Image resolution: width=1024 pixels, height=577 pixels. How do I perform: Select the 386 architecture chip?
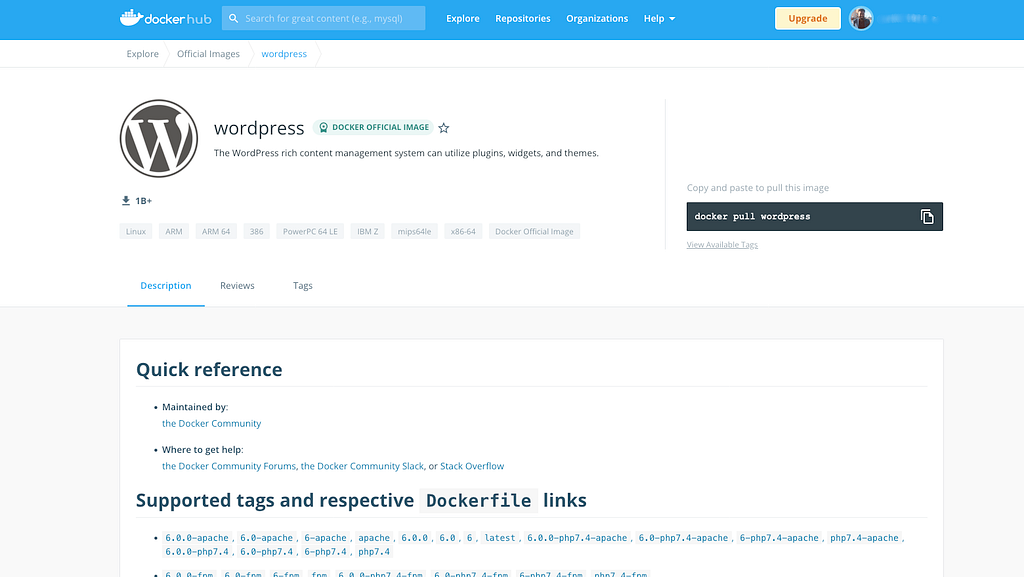pyautogui.click(x=257, y=231)
